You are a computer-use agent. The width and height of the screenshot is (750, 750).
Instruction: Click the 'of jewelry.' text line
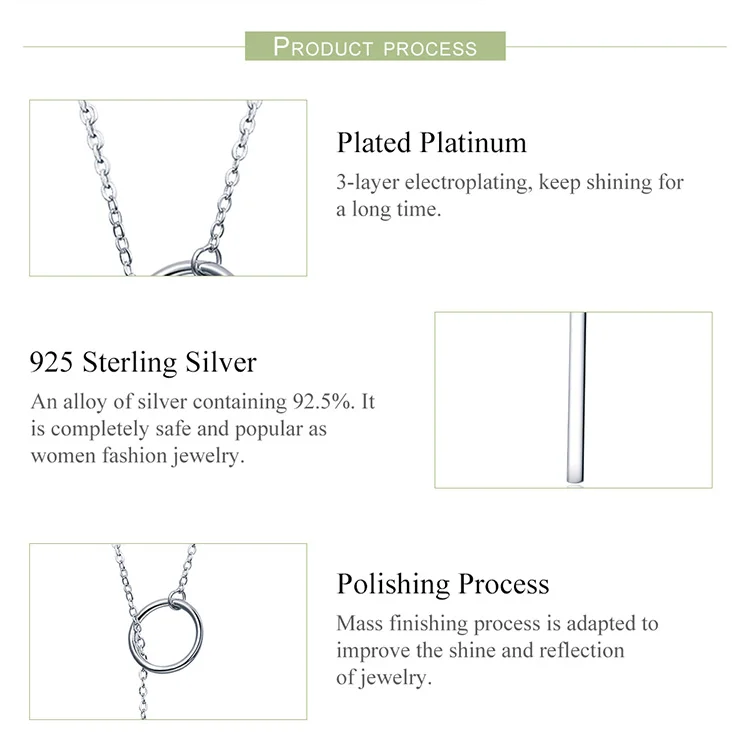384,678
